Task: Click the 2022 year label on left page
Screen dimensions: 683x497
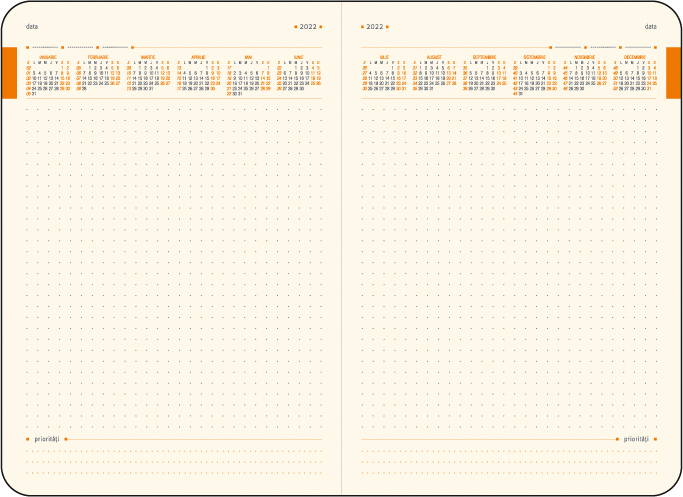Action: point(308,26)
